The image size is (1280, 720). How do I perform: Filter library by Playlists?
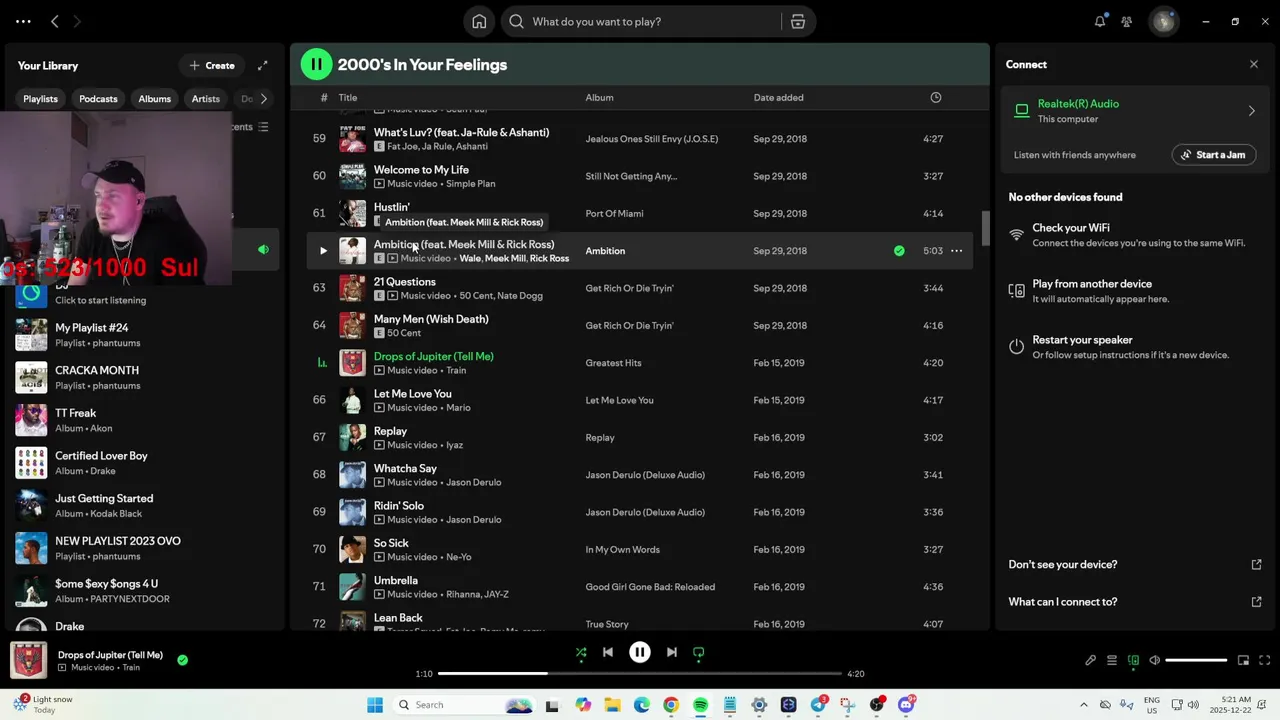coord(41,99)
